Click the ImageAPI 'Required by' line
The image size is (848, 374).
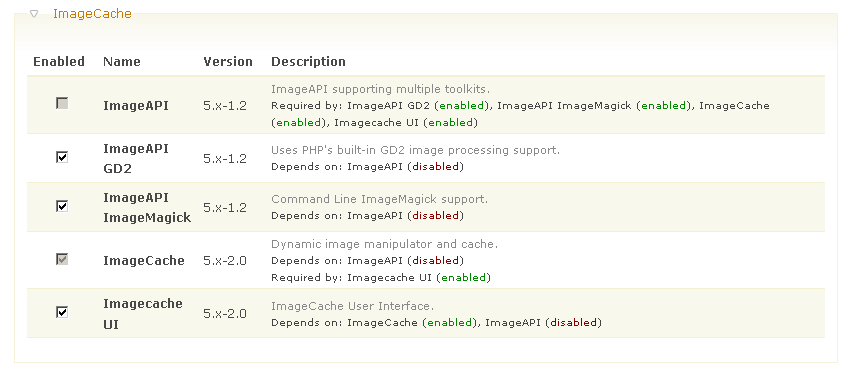click(x=520, y=114)
